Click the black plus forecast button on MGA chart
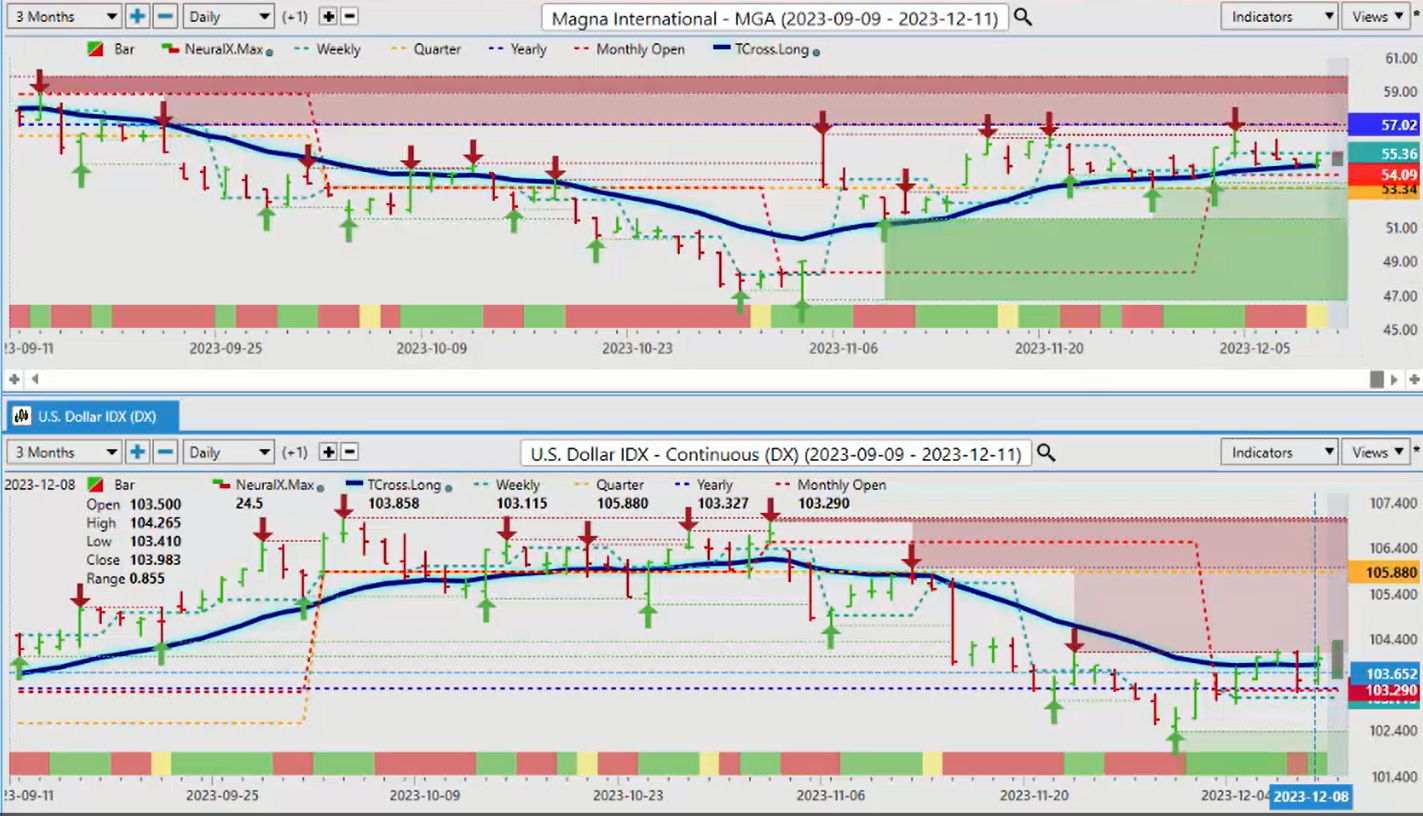 (328, 17)
